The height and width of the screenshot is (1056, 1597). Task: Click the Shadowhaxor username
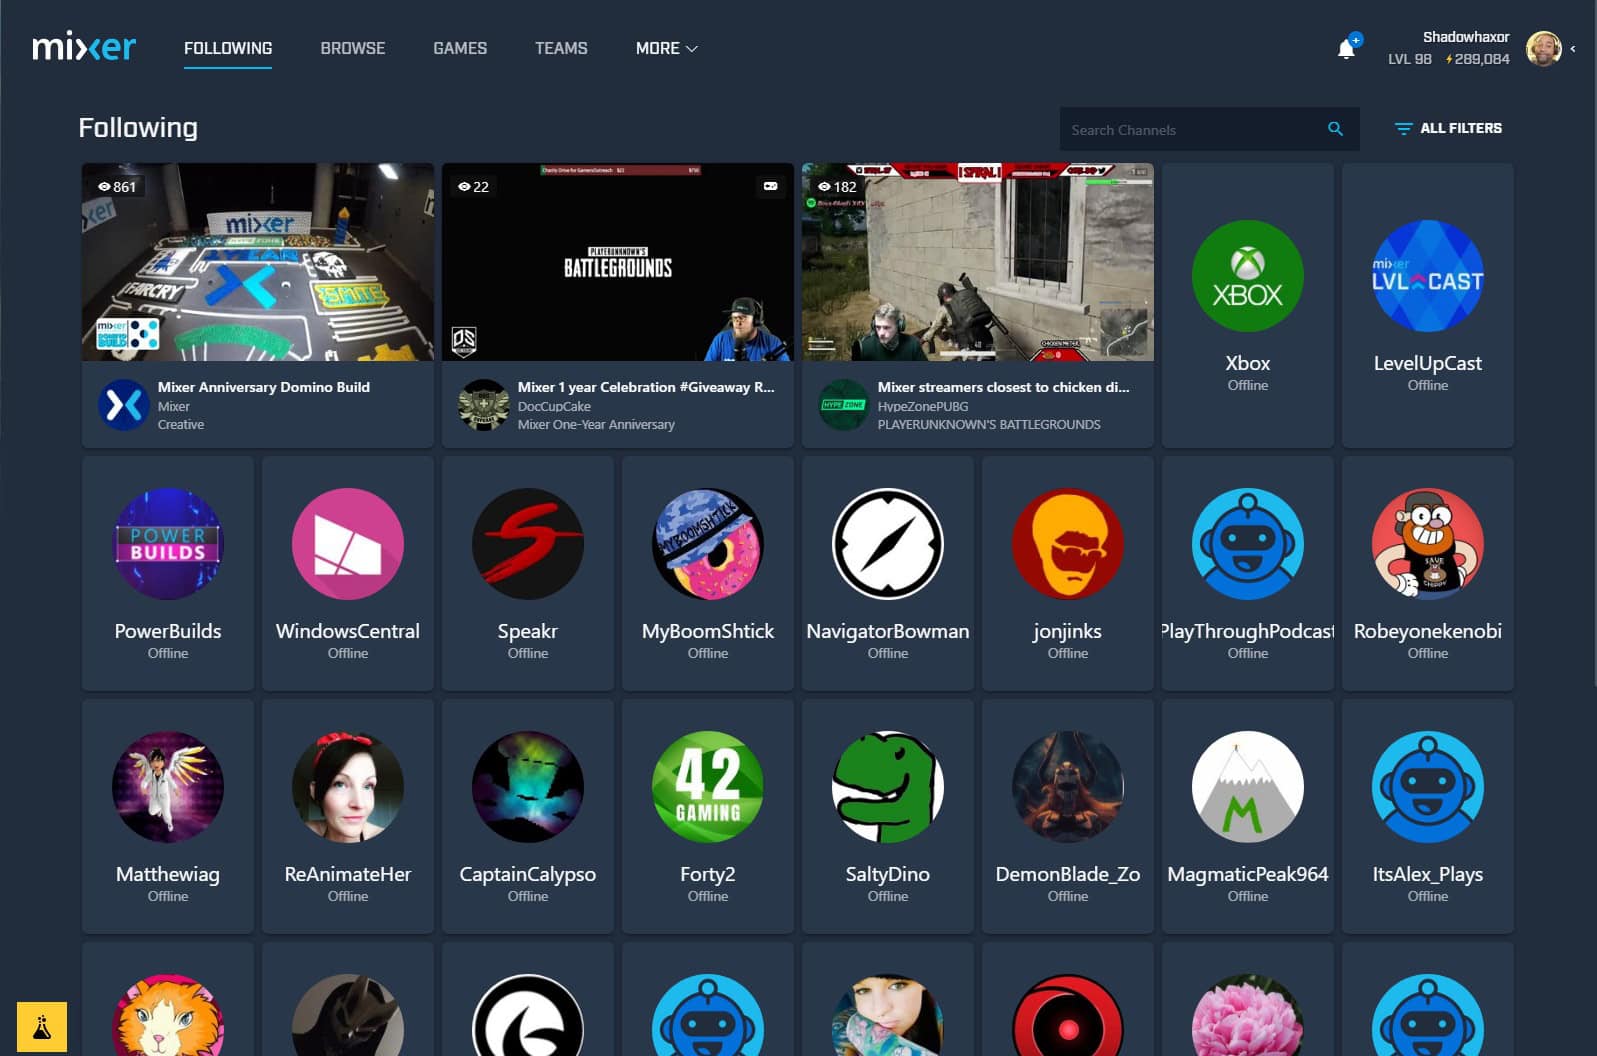click(1466, 37)
